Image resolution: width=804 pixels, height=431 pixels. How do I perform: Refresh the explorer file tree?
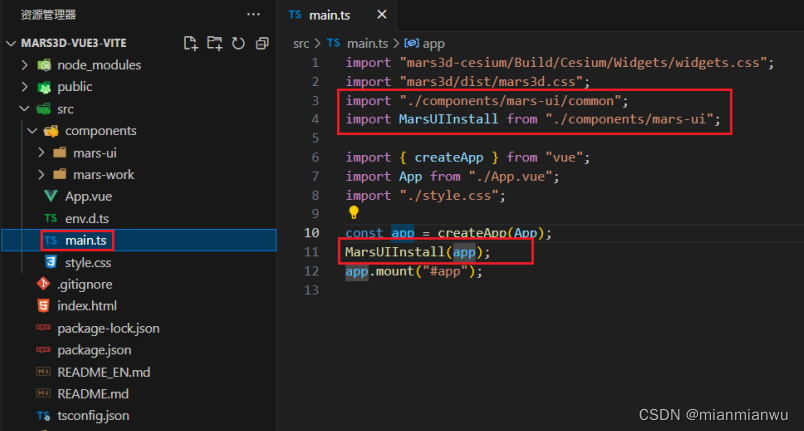pyautogui.click(x=238, y=44)
